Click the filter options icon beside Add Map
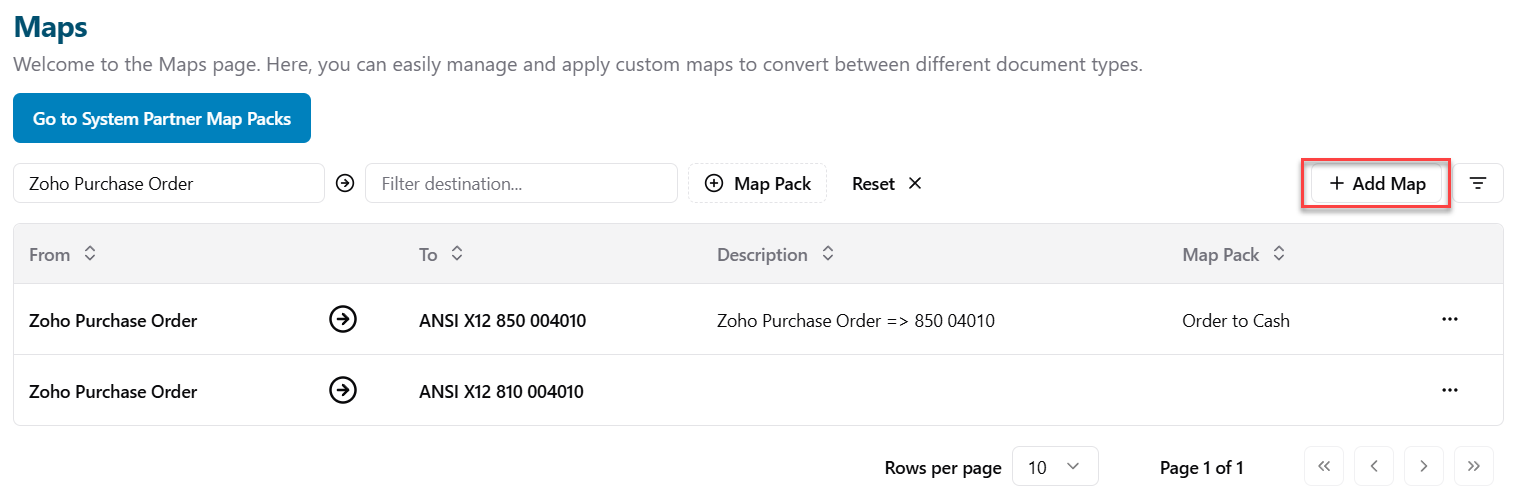The height and width of the screenshot is (502, 1513). click(1477, 183)
